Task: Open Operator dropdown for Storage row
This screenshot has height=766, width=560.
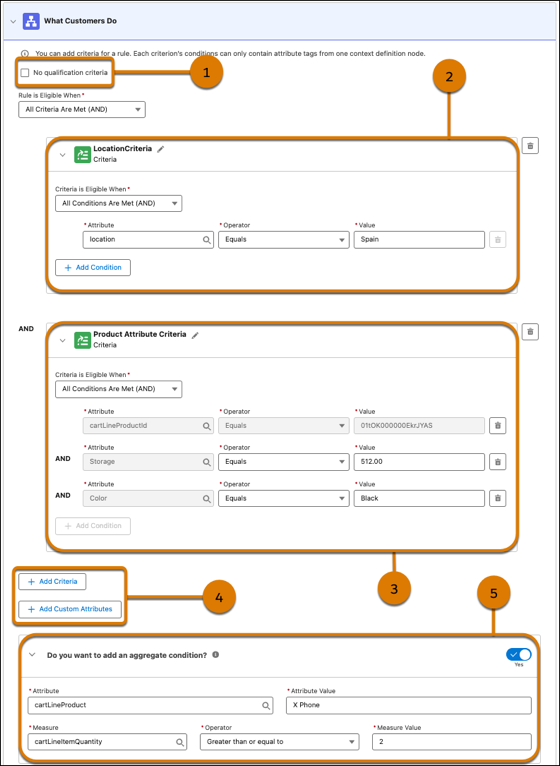Action: point(284,462)
